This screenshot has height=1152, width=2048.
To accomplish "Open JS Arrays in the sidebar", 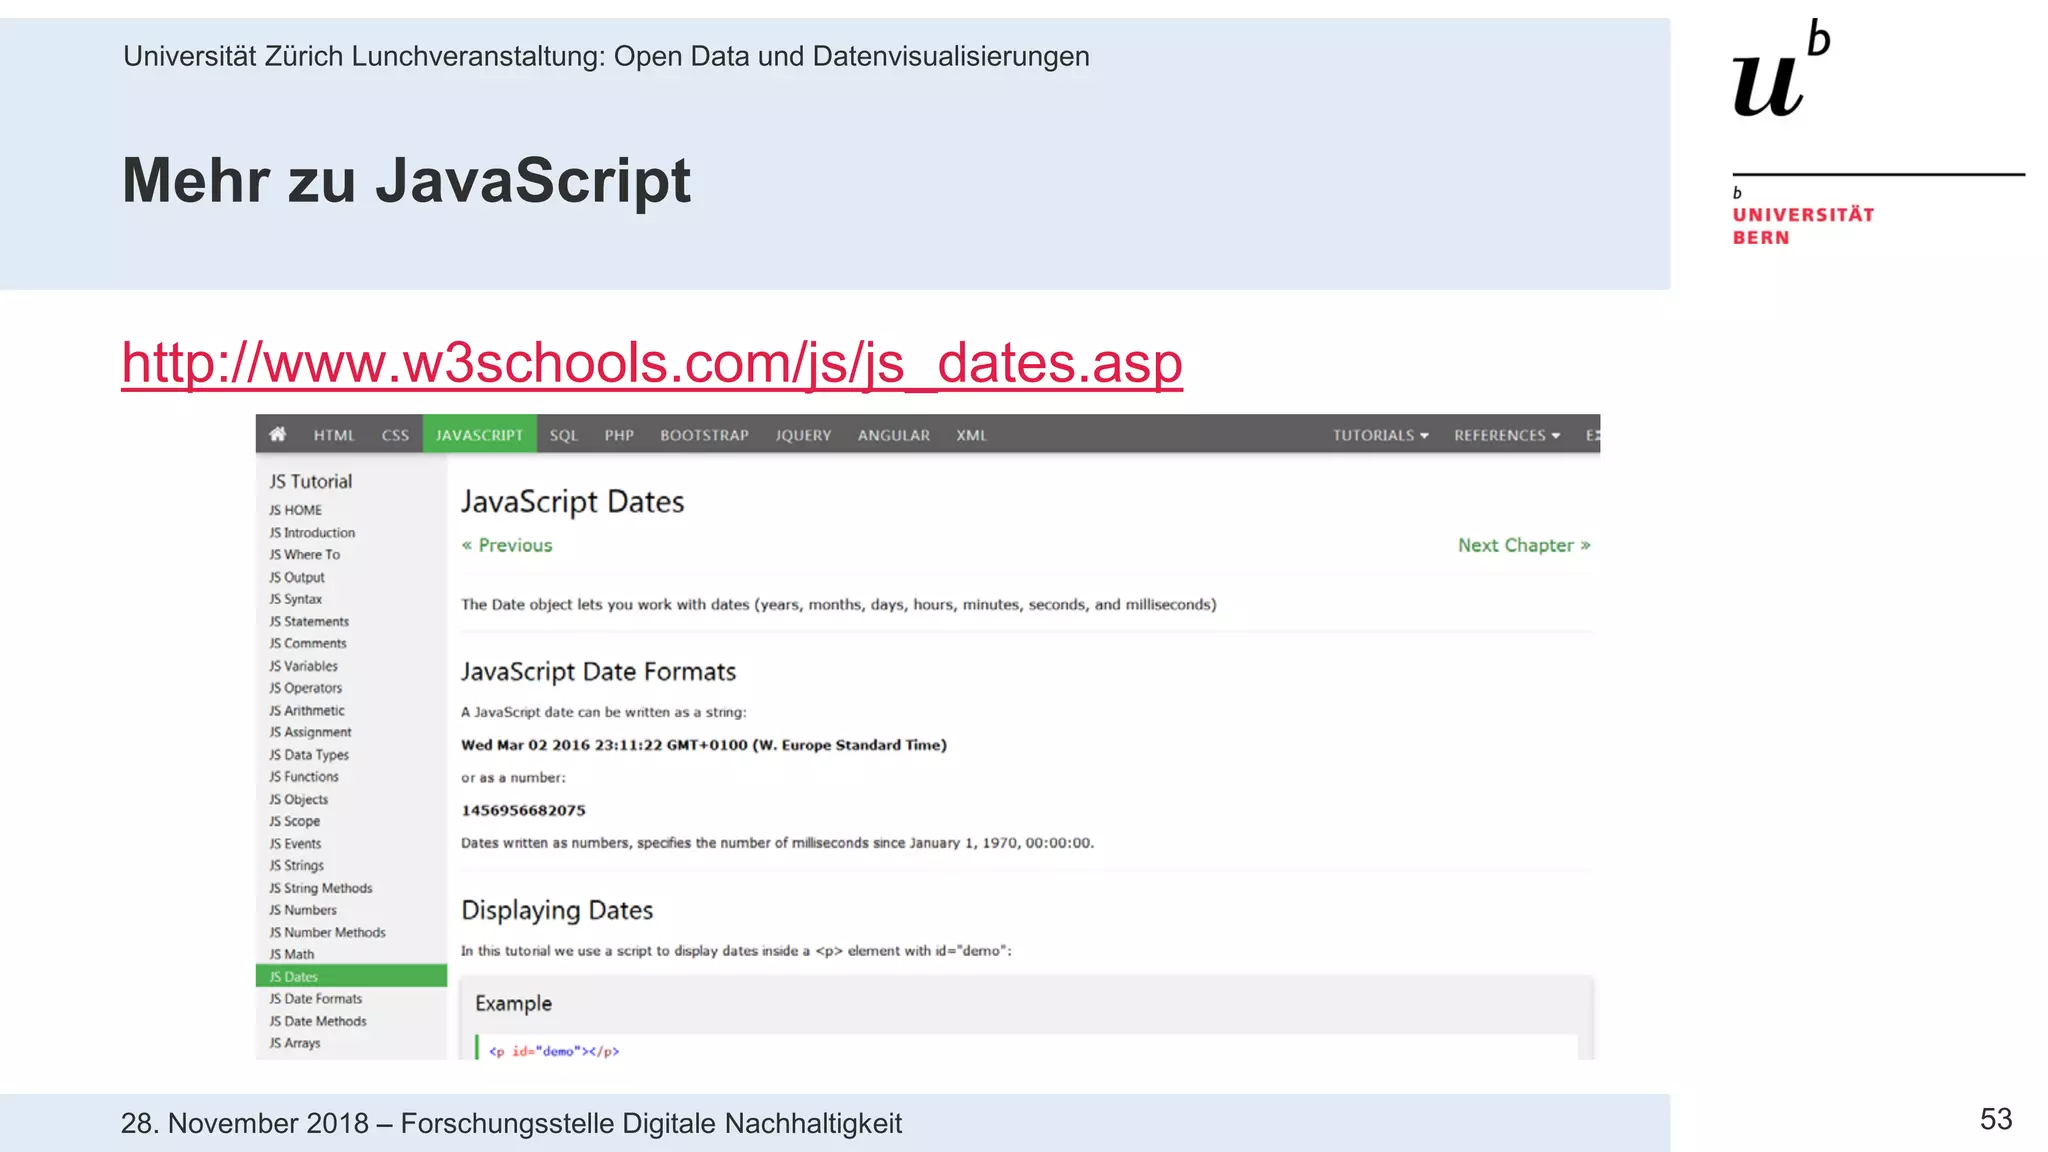I will click(294, 1043).
